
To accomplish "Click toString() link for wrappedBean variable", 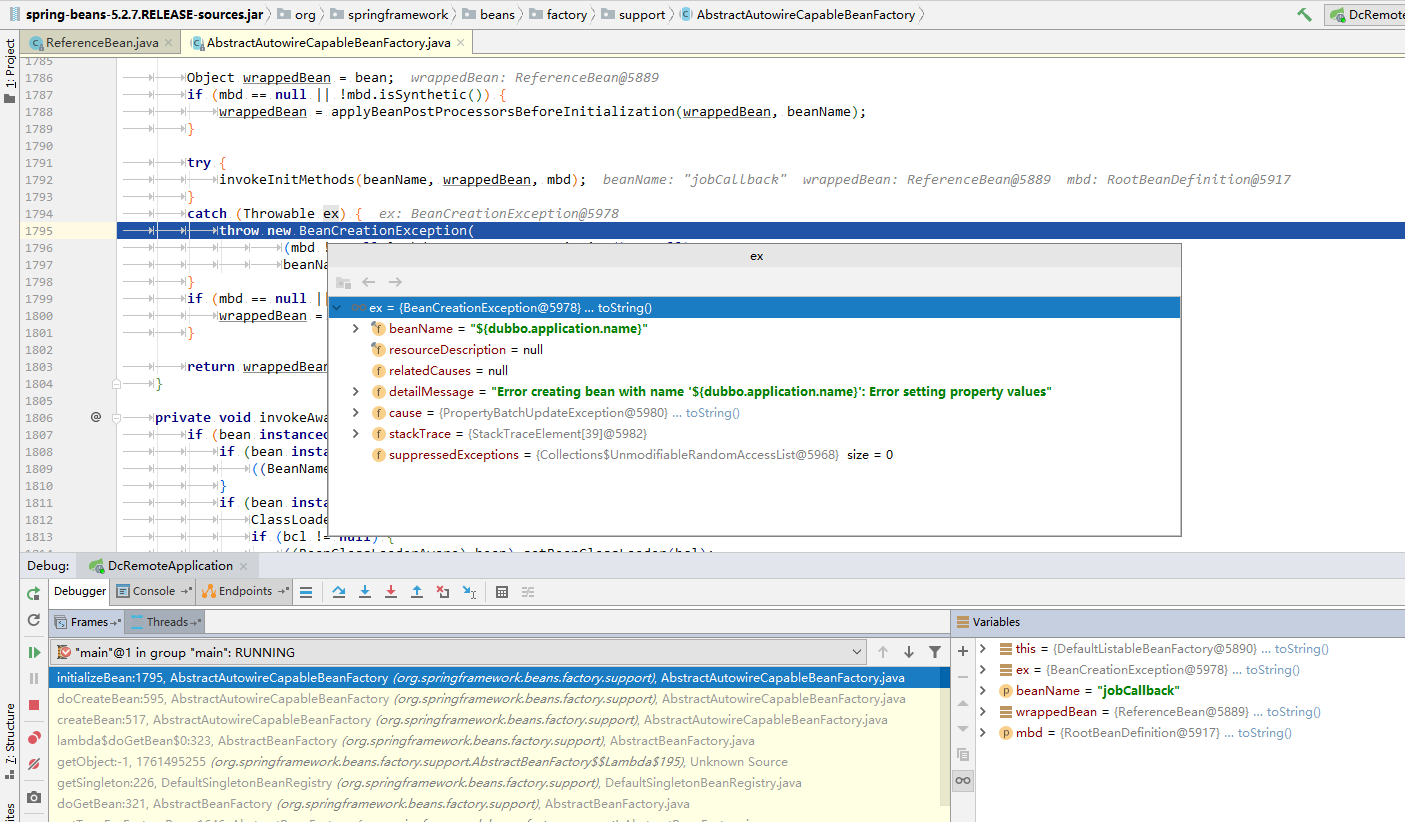I will click(1293, 712).
